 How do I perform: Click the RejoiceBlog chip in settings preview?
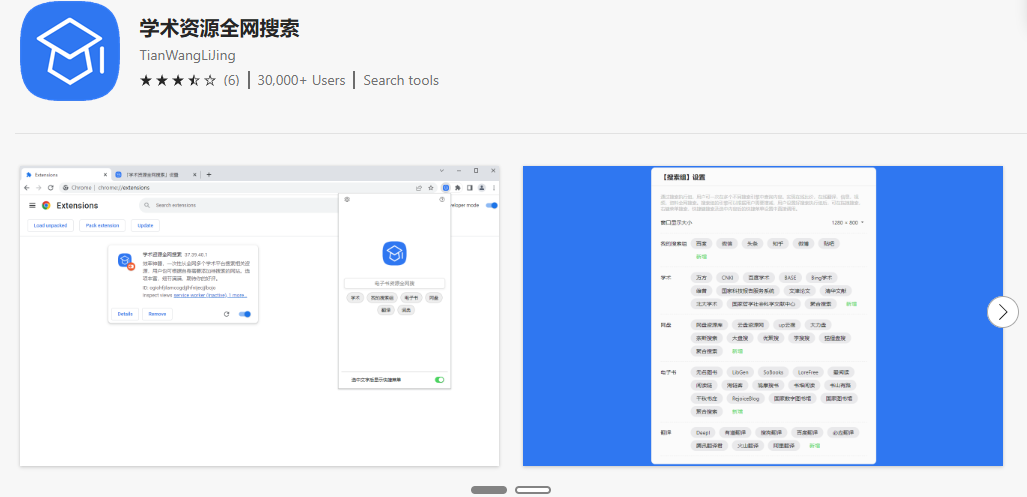(745, 397)
